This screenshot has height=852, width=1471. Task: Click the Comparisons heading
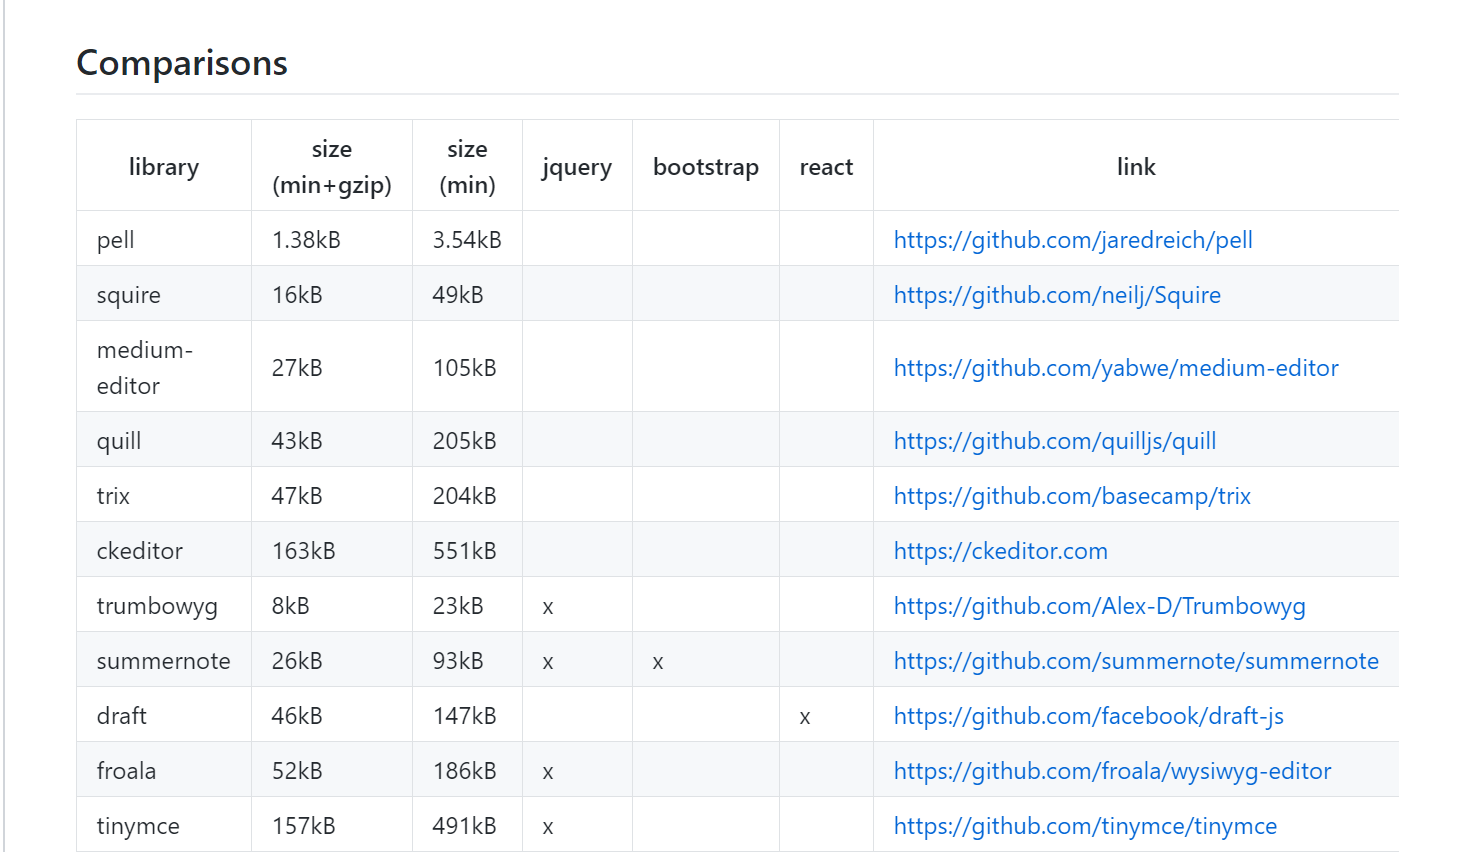[x=182, y=63]
